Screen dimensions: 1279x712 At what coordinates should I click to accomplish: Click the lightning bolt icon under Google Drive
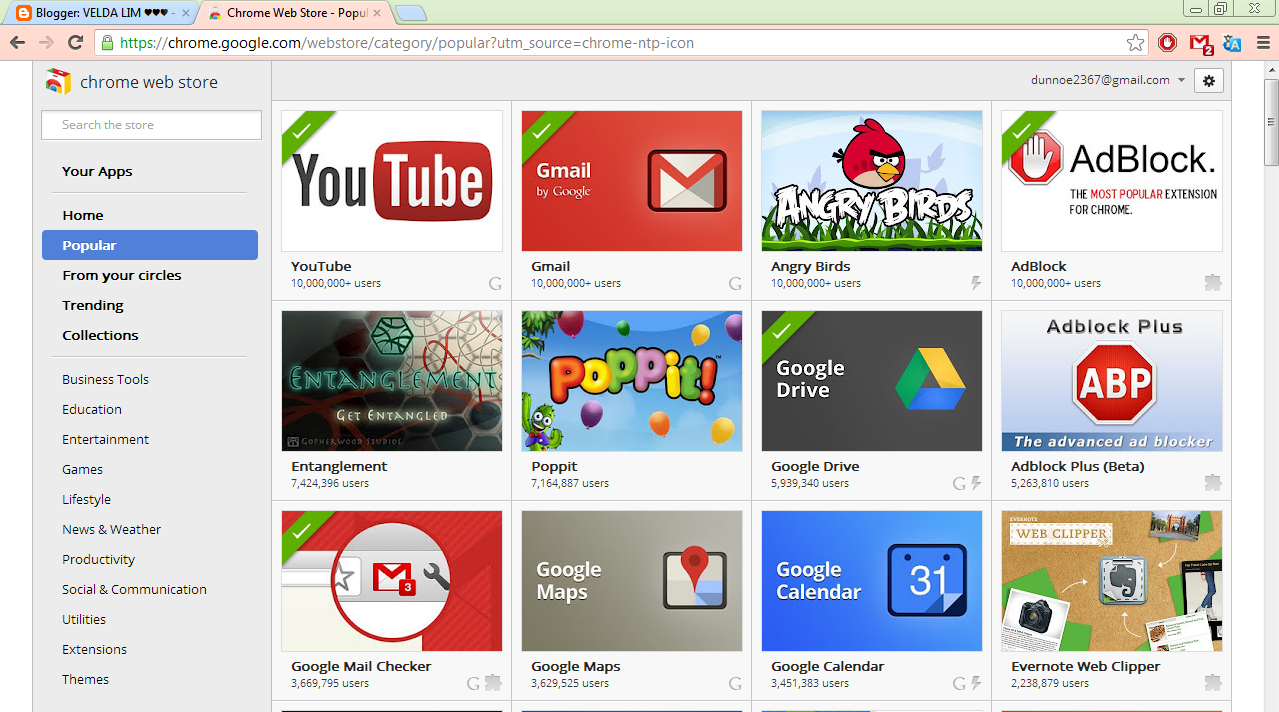click(x=977, y=483)
